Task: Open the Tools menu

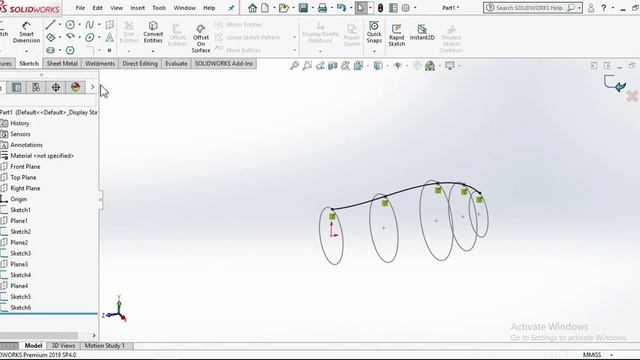Action: tap(159, 8)
